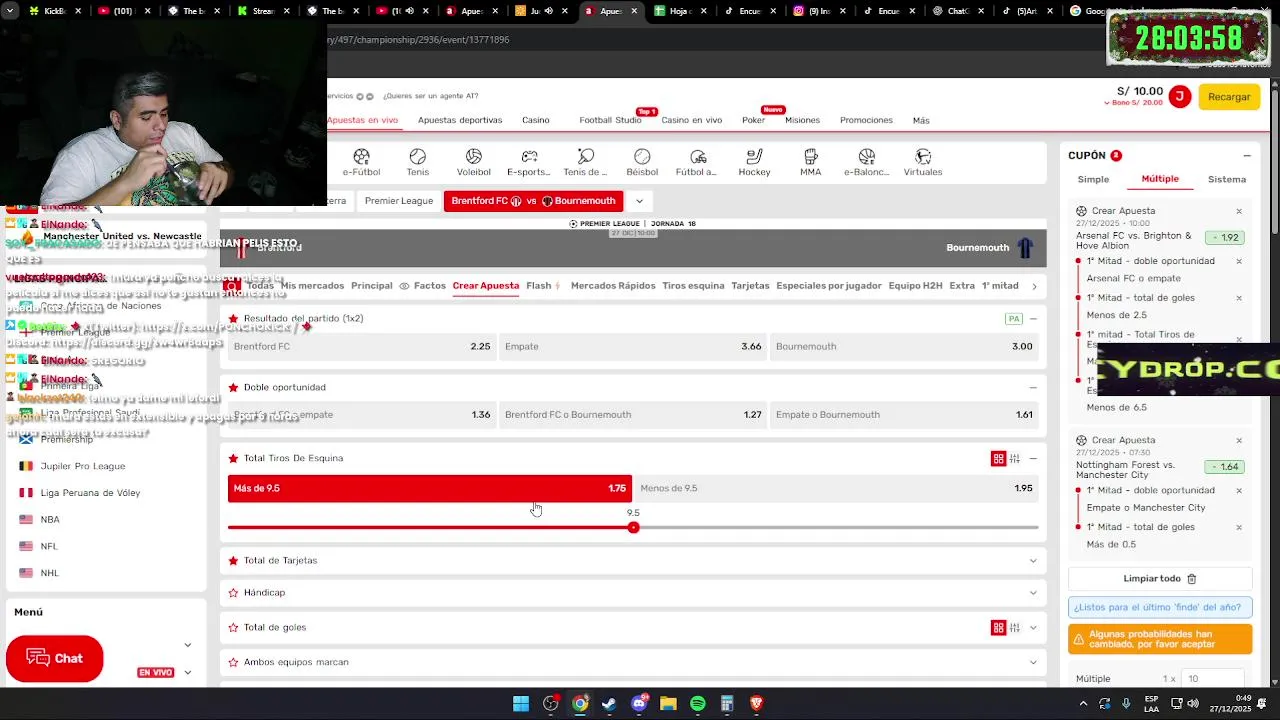Select Menos de 9.5 corners at 1.95
Screen dimensions: 1280x720
pos(837,488)
